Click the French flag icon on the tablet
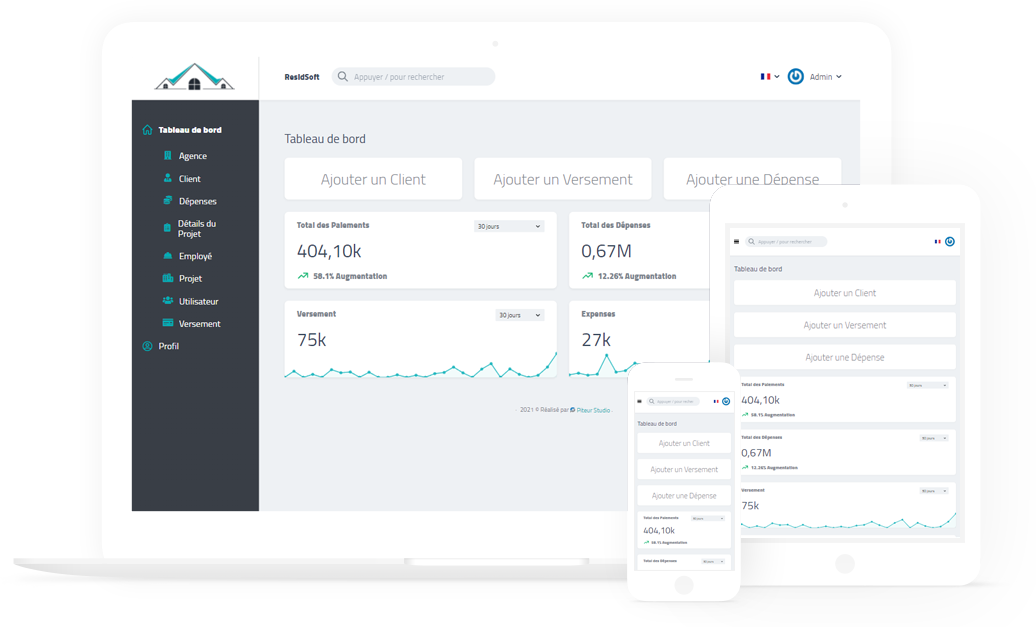1036x627 pixels. pos(937,242)
